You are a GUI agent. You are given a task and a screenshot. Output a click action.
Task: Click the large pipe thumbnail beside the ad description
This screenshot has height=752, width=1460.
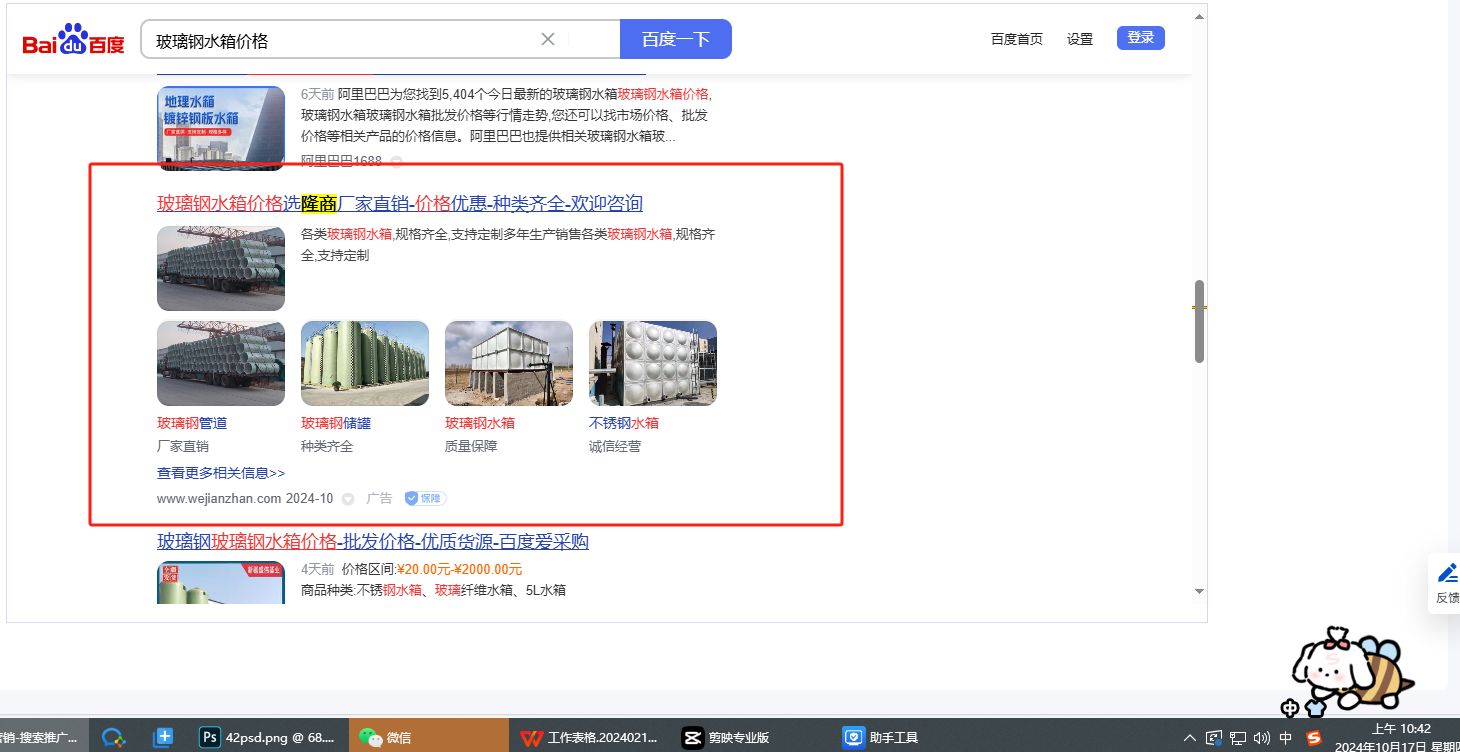(221, 269)
